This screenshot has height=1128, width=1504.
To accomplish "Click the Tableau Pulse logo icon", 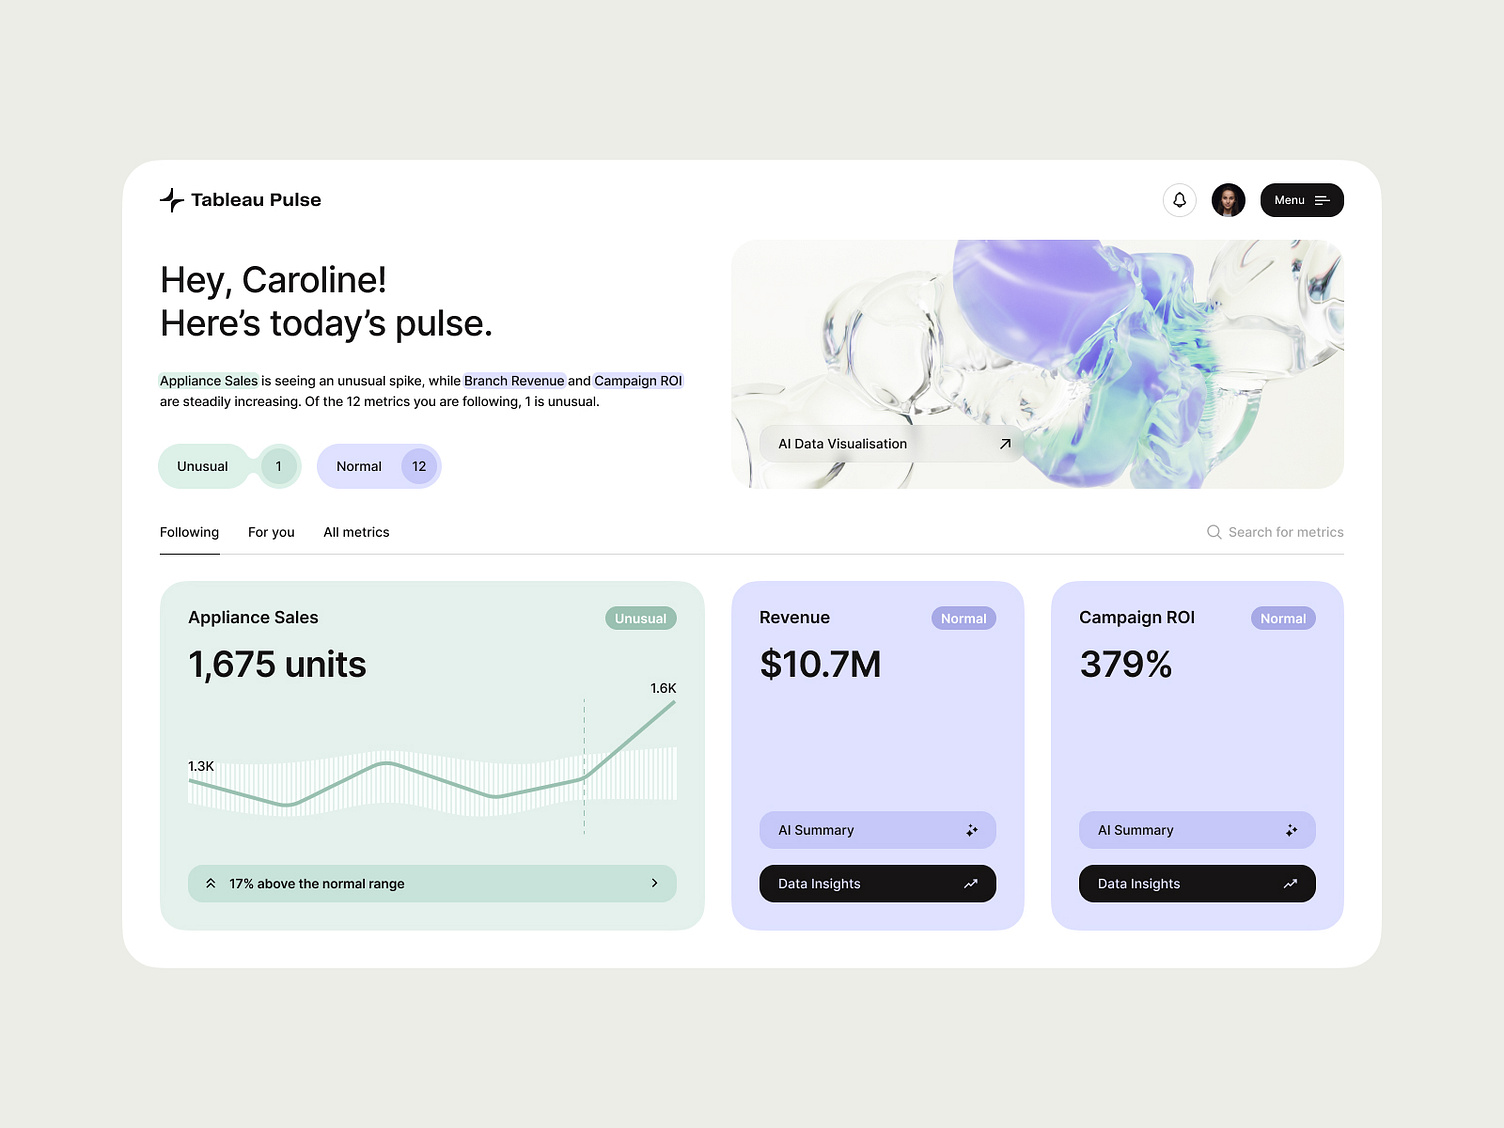I will click(x=171, y=200).
